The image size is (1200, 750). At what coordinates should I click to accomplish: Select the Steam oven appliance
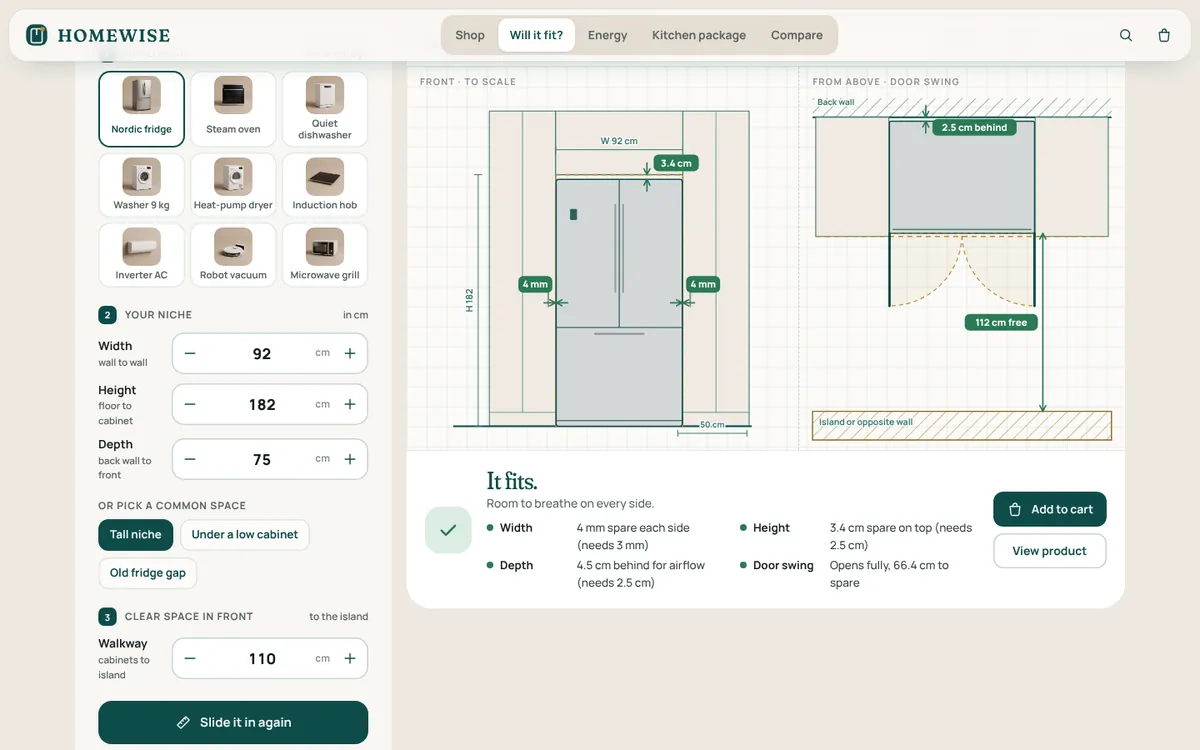(233, 109)
